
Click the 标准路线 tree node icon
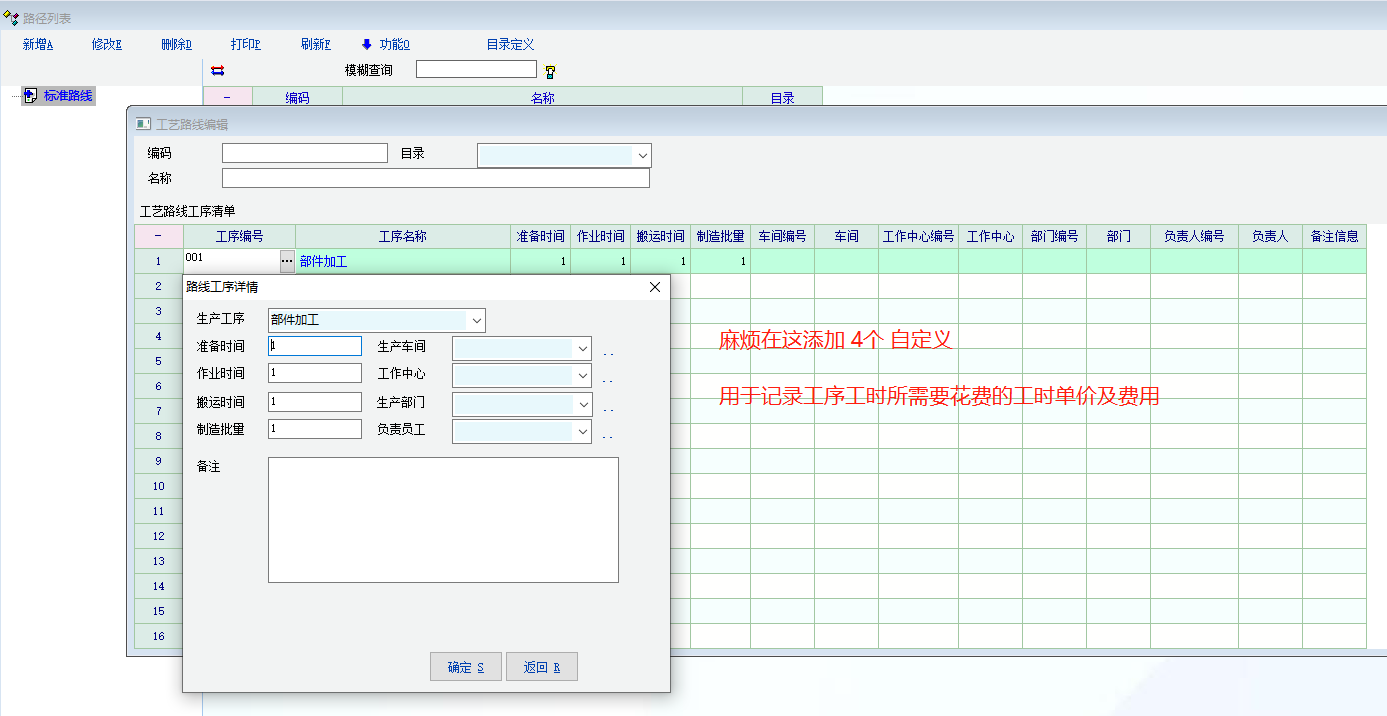pos(30,96)
